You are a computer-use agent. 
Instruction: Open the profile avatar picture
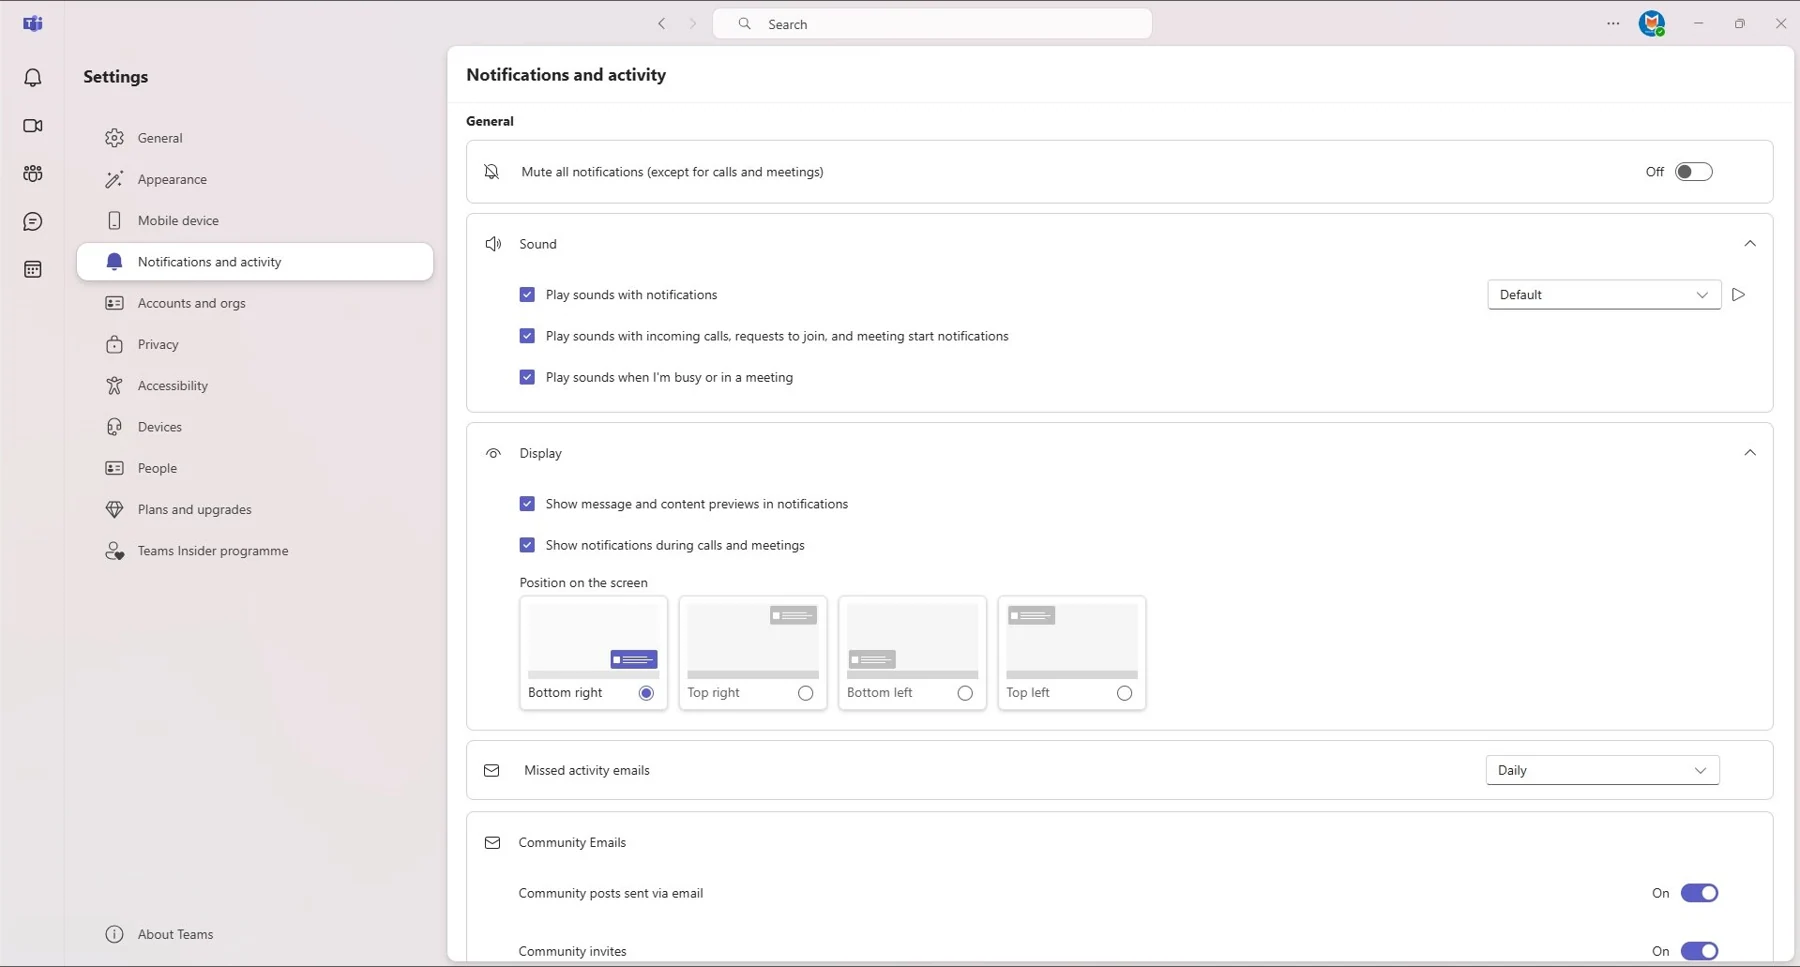(x=1652, y=23)
